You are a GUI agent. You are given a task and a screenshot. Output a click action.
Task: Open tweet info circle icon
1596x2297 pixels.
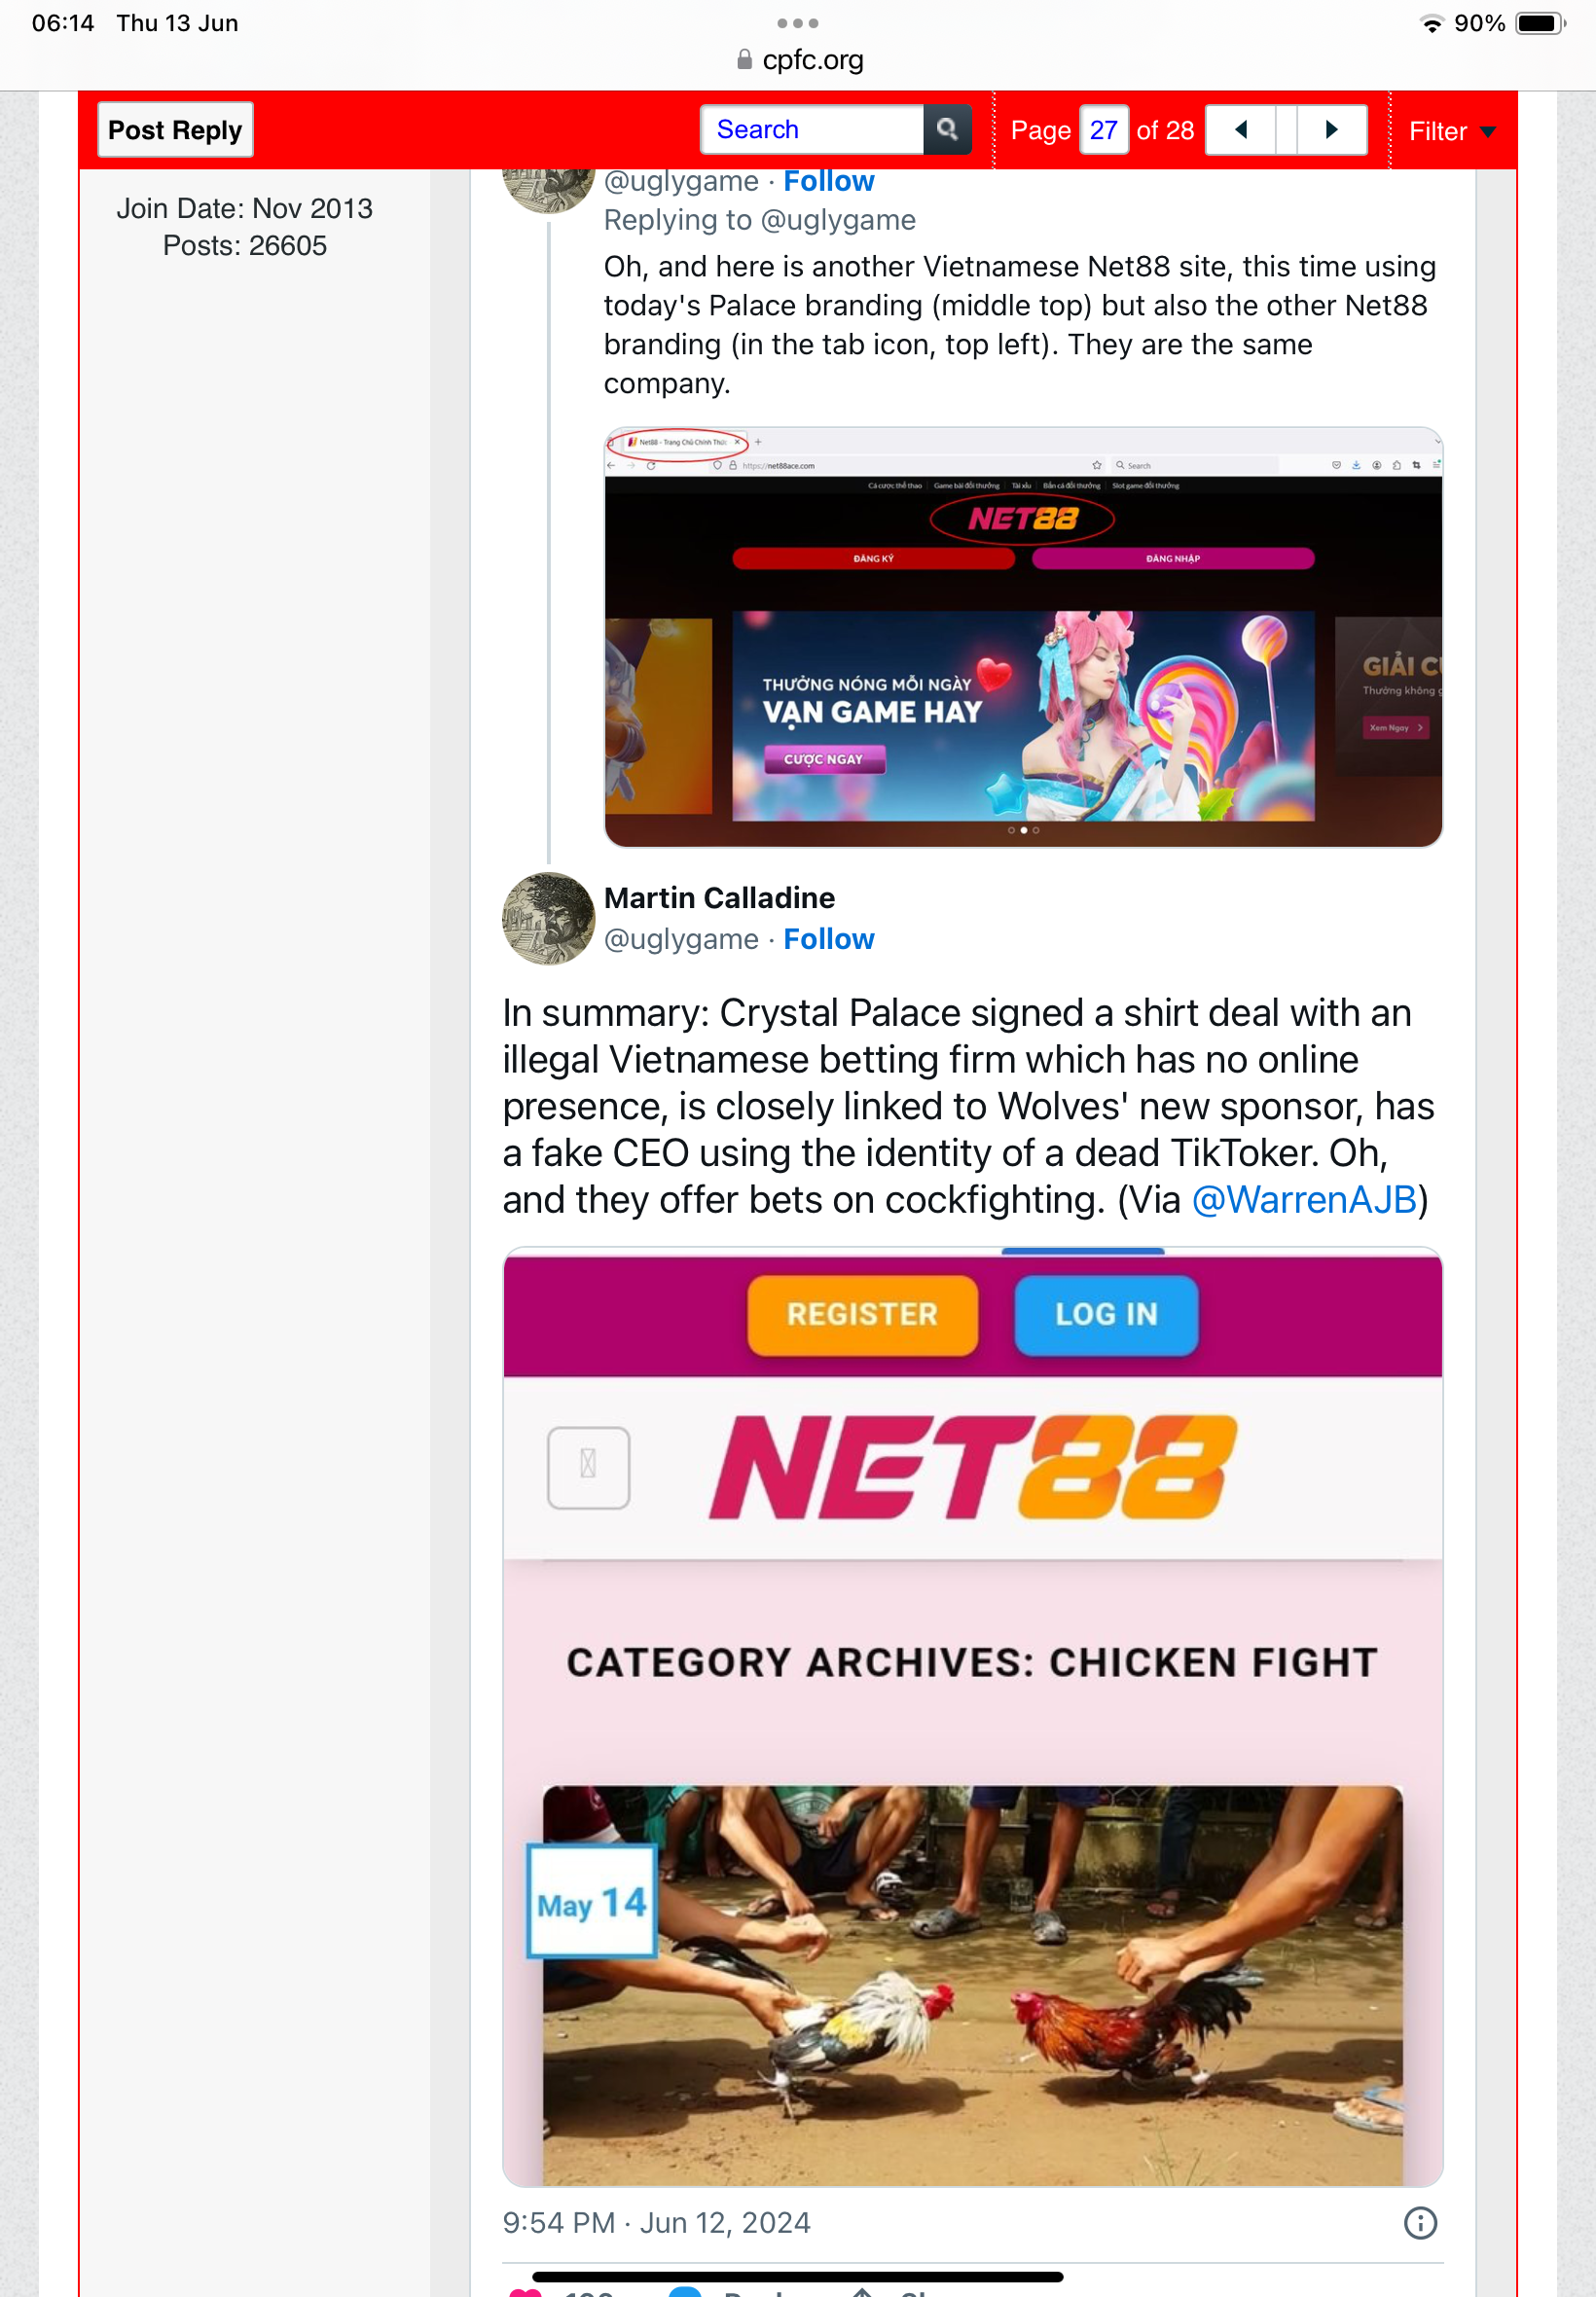tap(1420, 2222)
